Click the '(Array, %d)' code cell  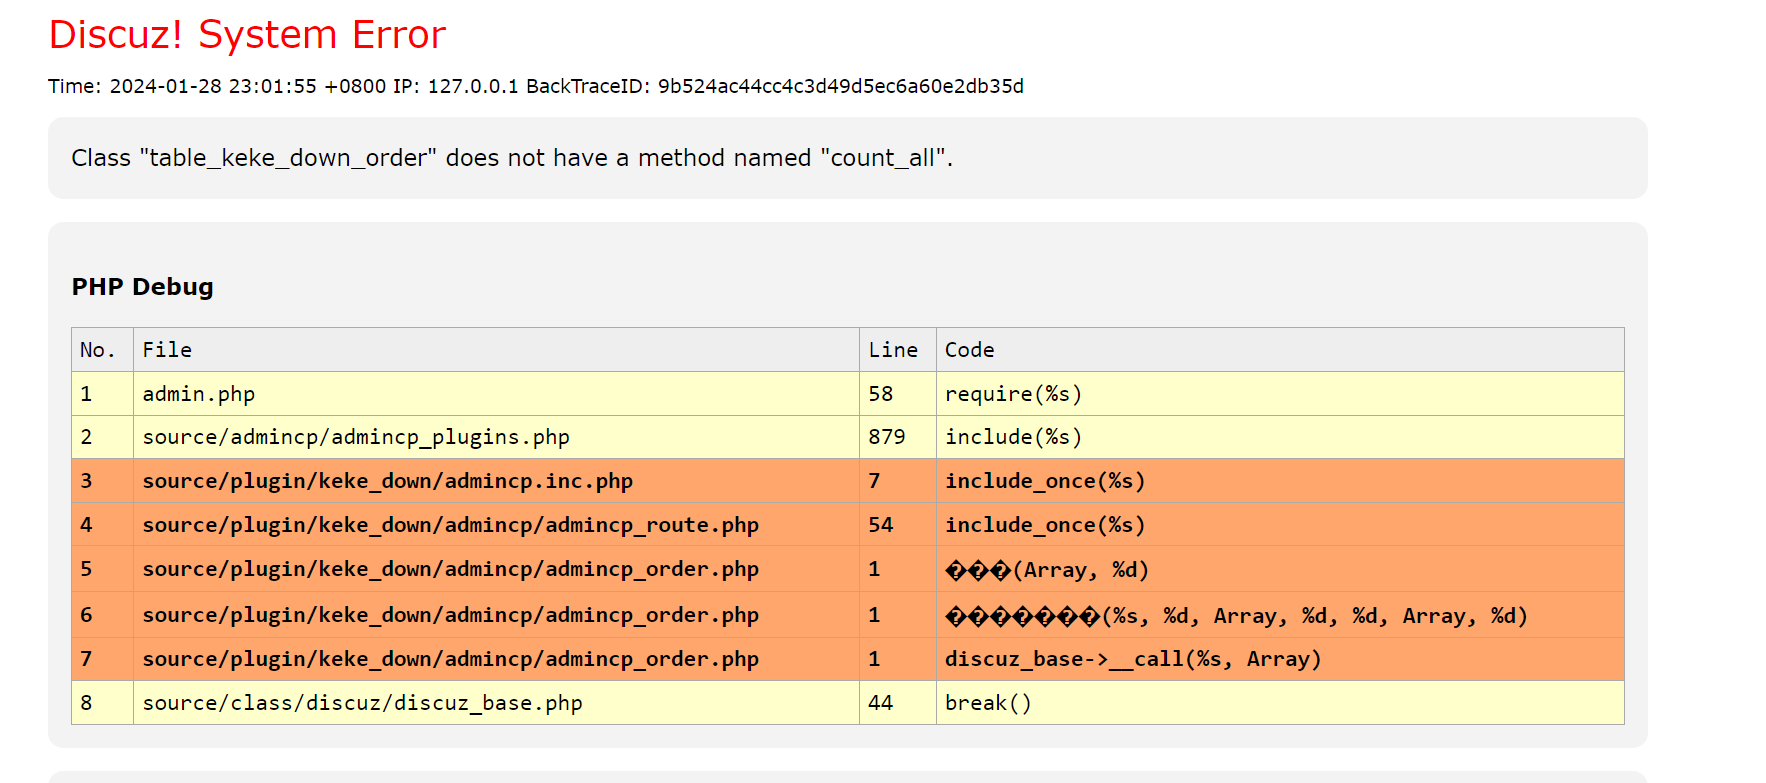pos(1280,569)
